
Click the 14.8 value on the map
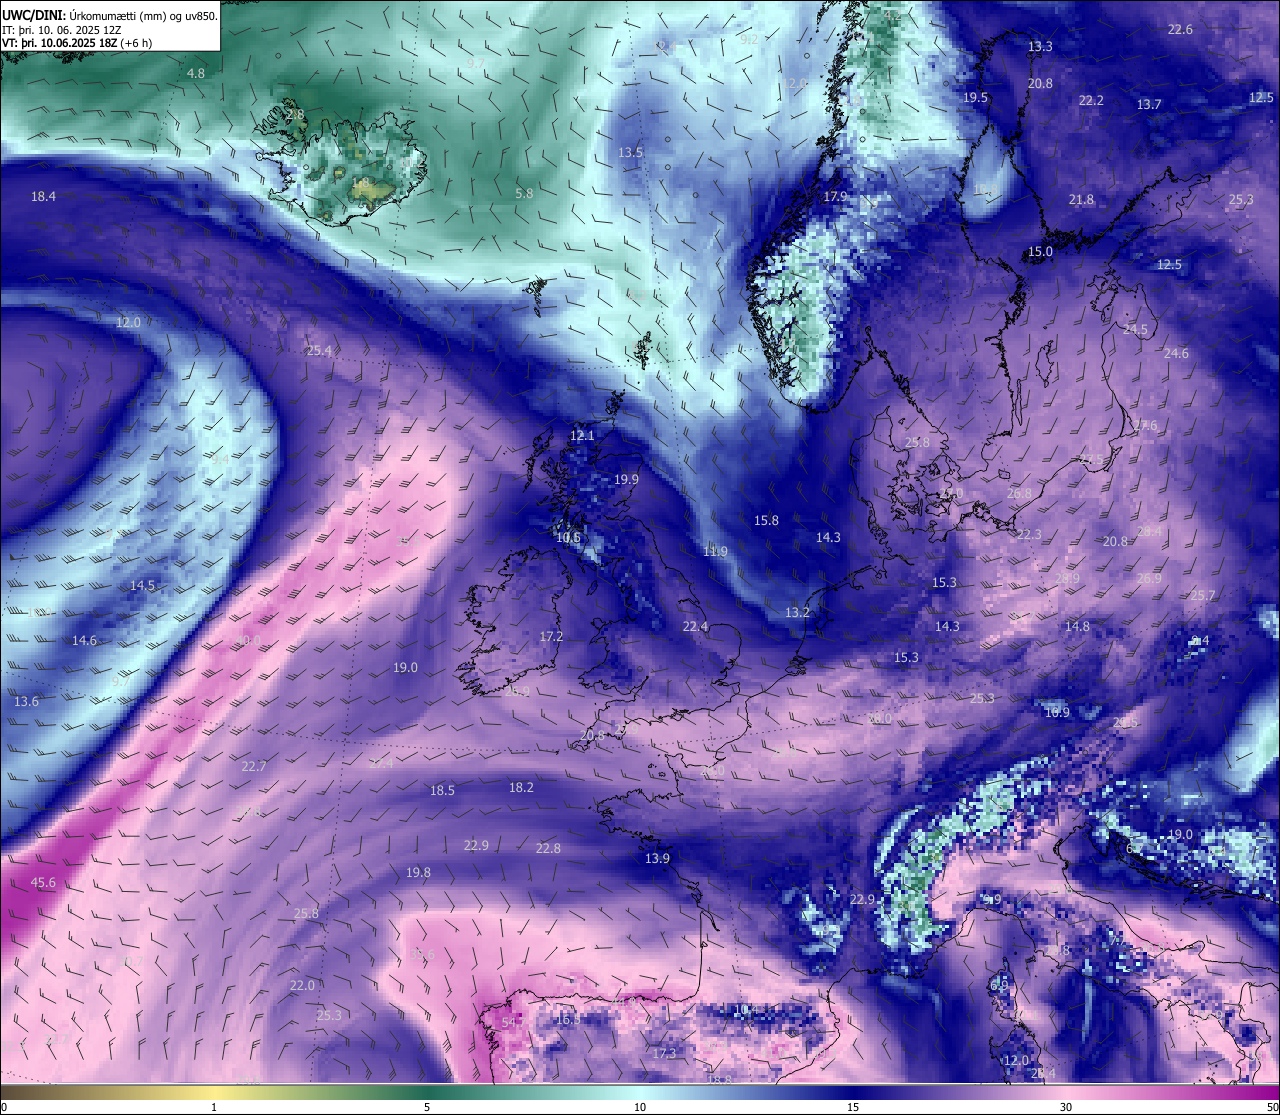1077,627
